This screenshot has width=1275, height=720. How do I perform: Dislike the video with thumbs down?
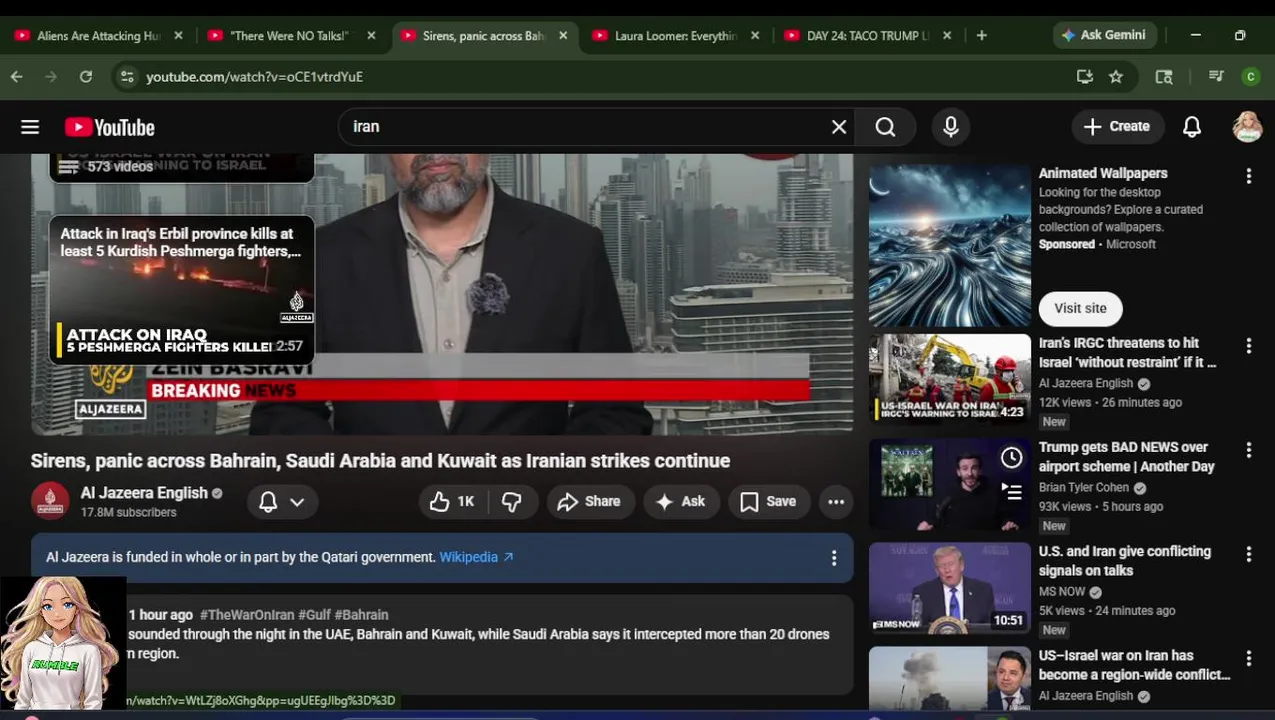click(512, 501)
